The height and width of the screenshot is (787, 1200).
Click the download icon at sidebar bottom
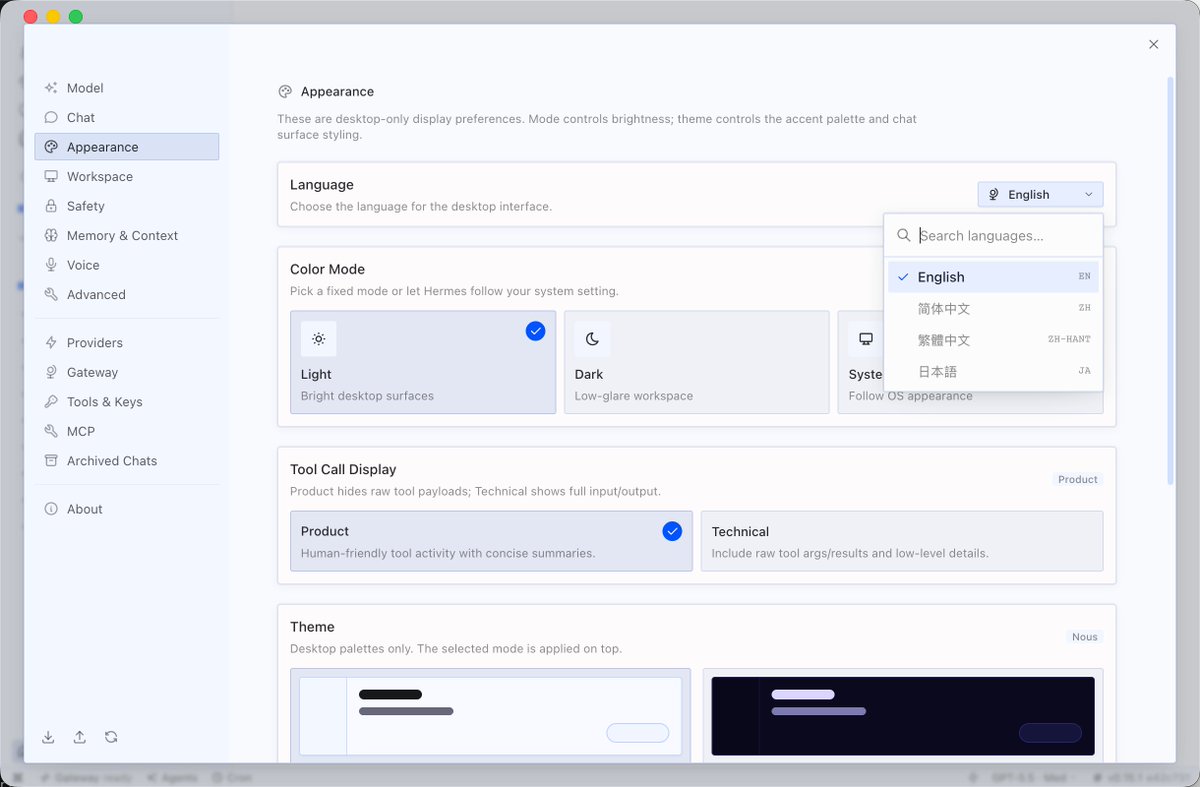tap(48, 737)
